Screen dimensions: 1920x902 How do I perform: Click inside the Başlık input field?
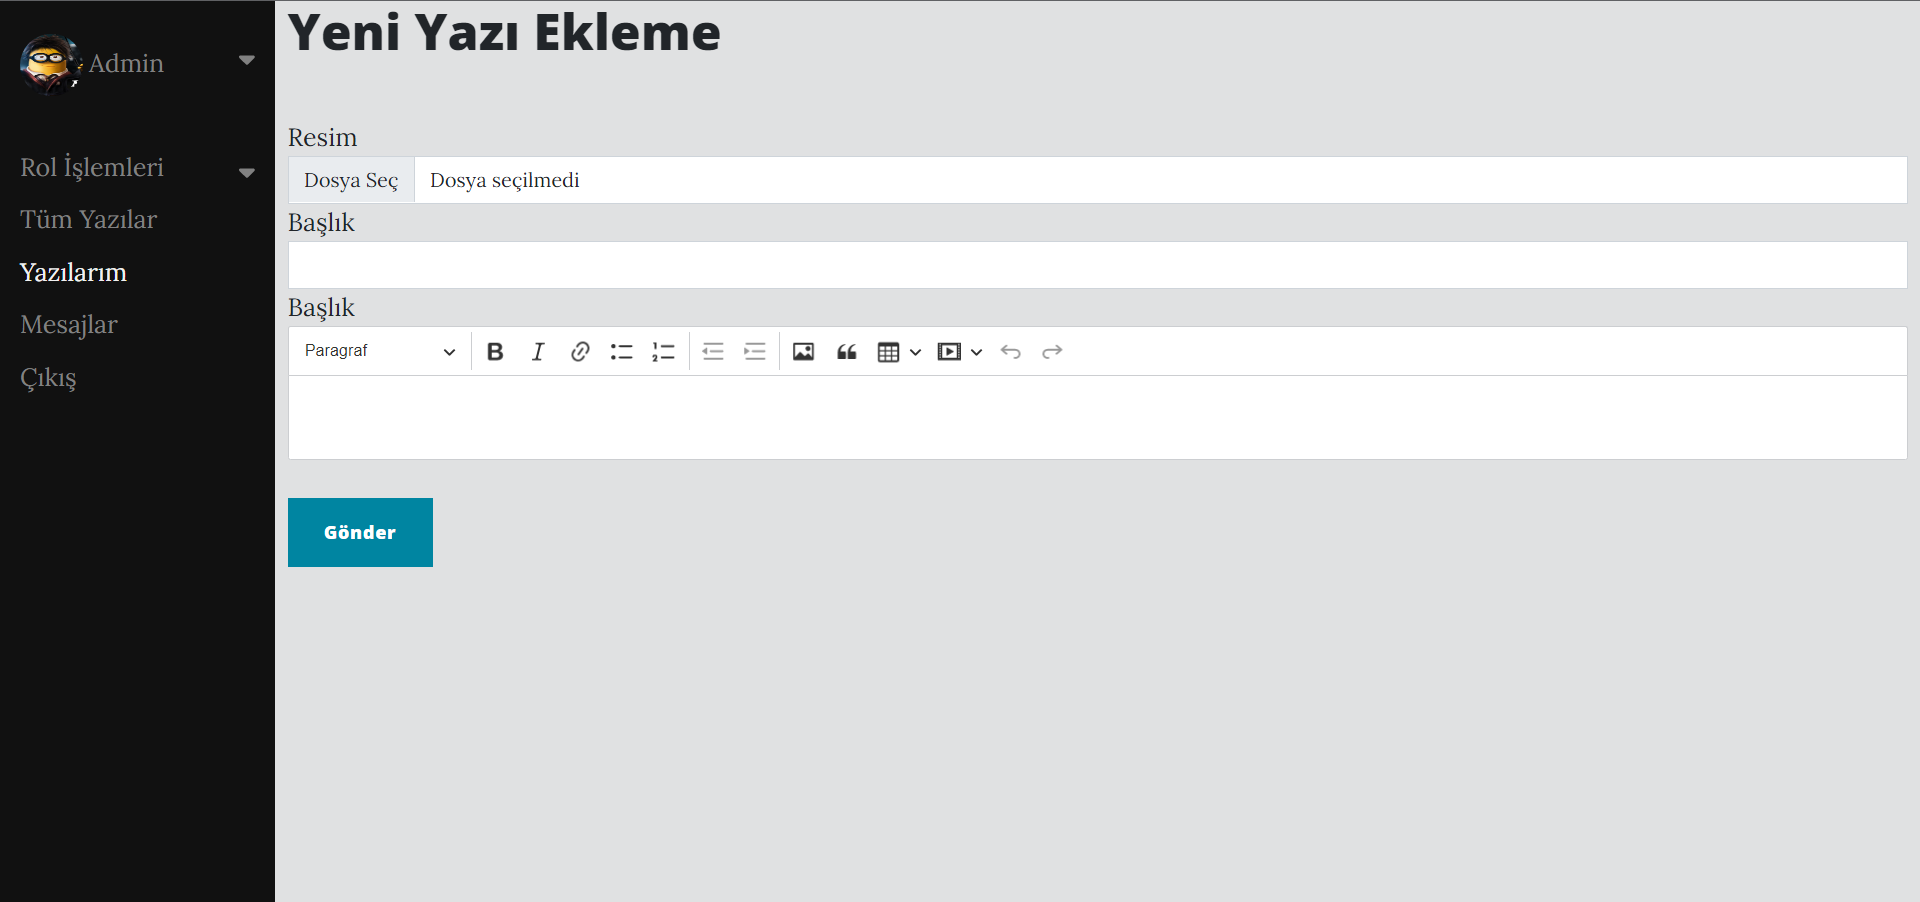(900, 265)
